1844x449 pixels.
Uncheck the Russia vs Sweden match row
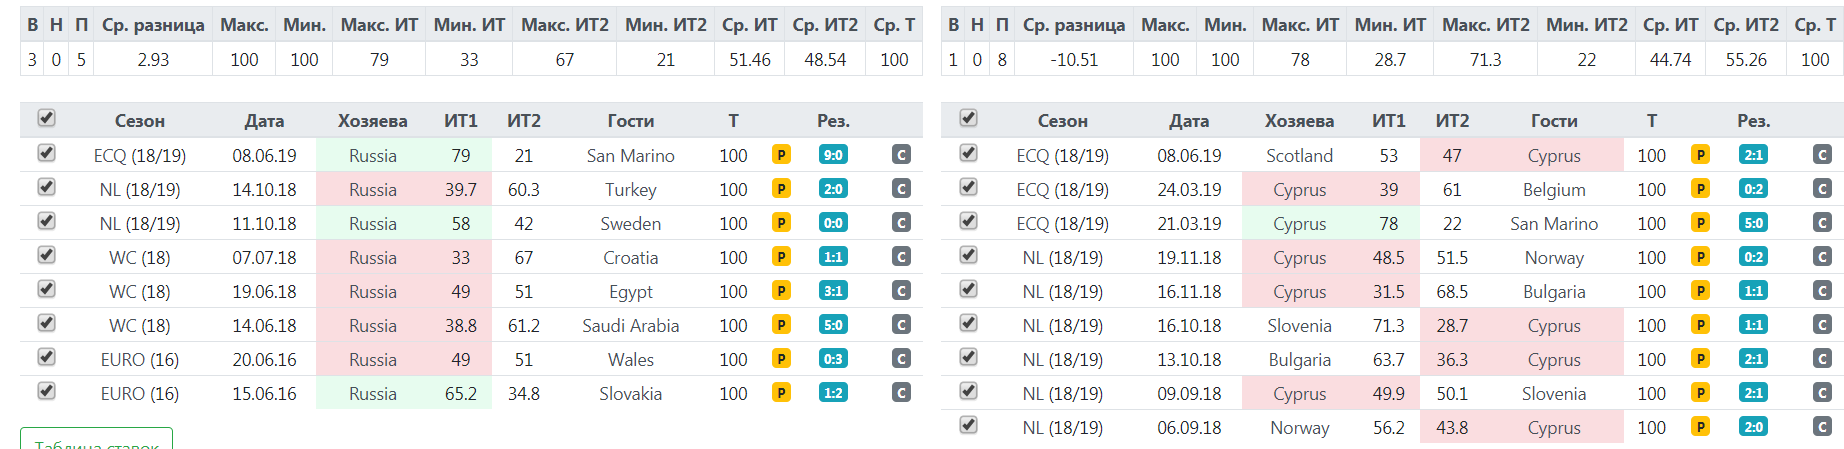[x=46, y=221]
